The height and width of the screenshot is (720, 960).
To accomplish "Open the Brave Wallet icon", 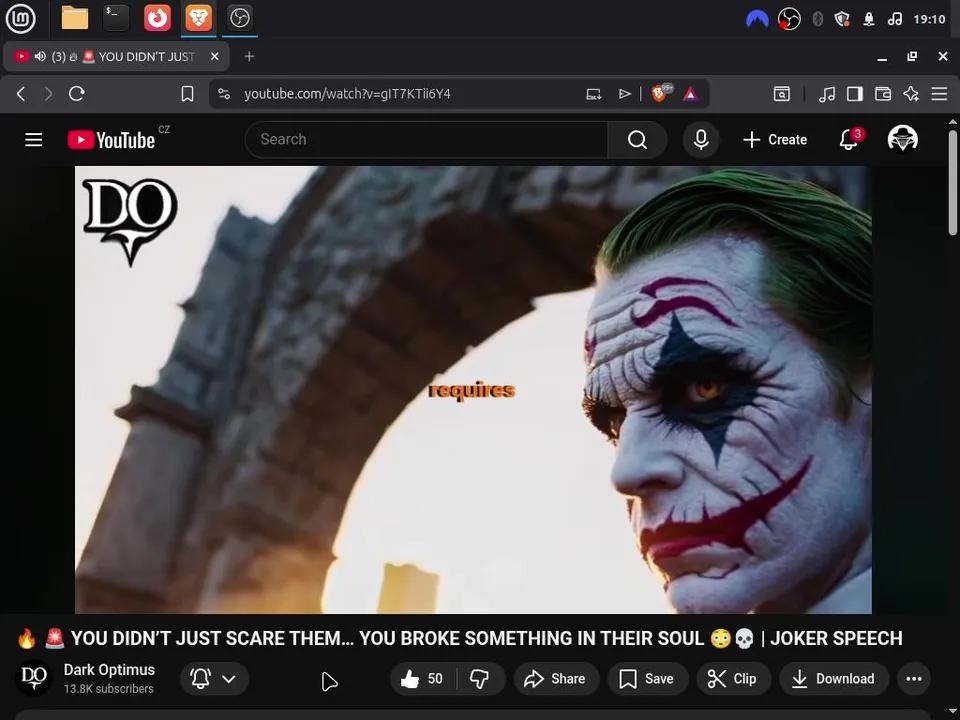I will [883, 94].
